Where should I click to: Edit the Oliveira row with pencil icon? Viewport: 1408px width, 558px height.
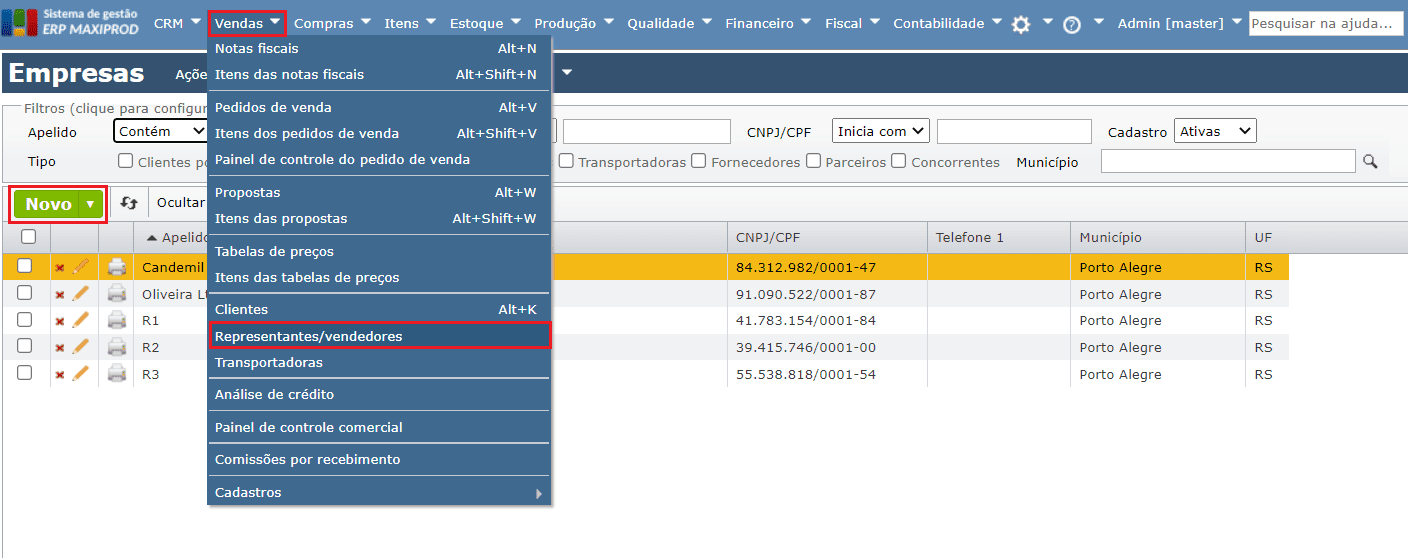click(81, 293)
